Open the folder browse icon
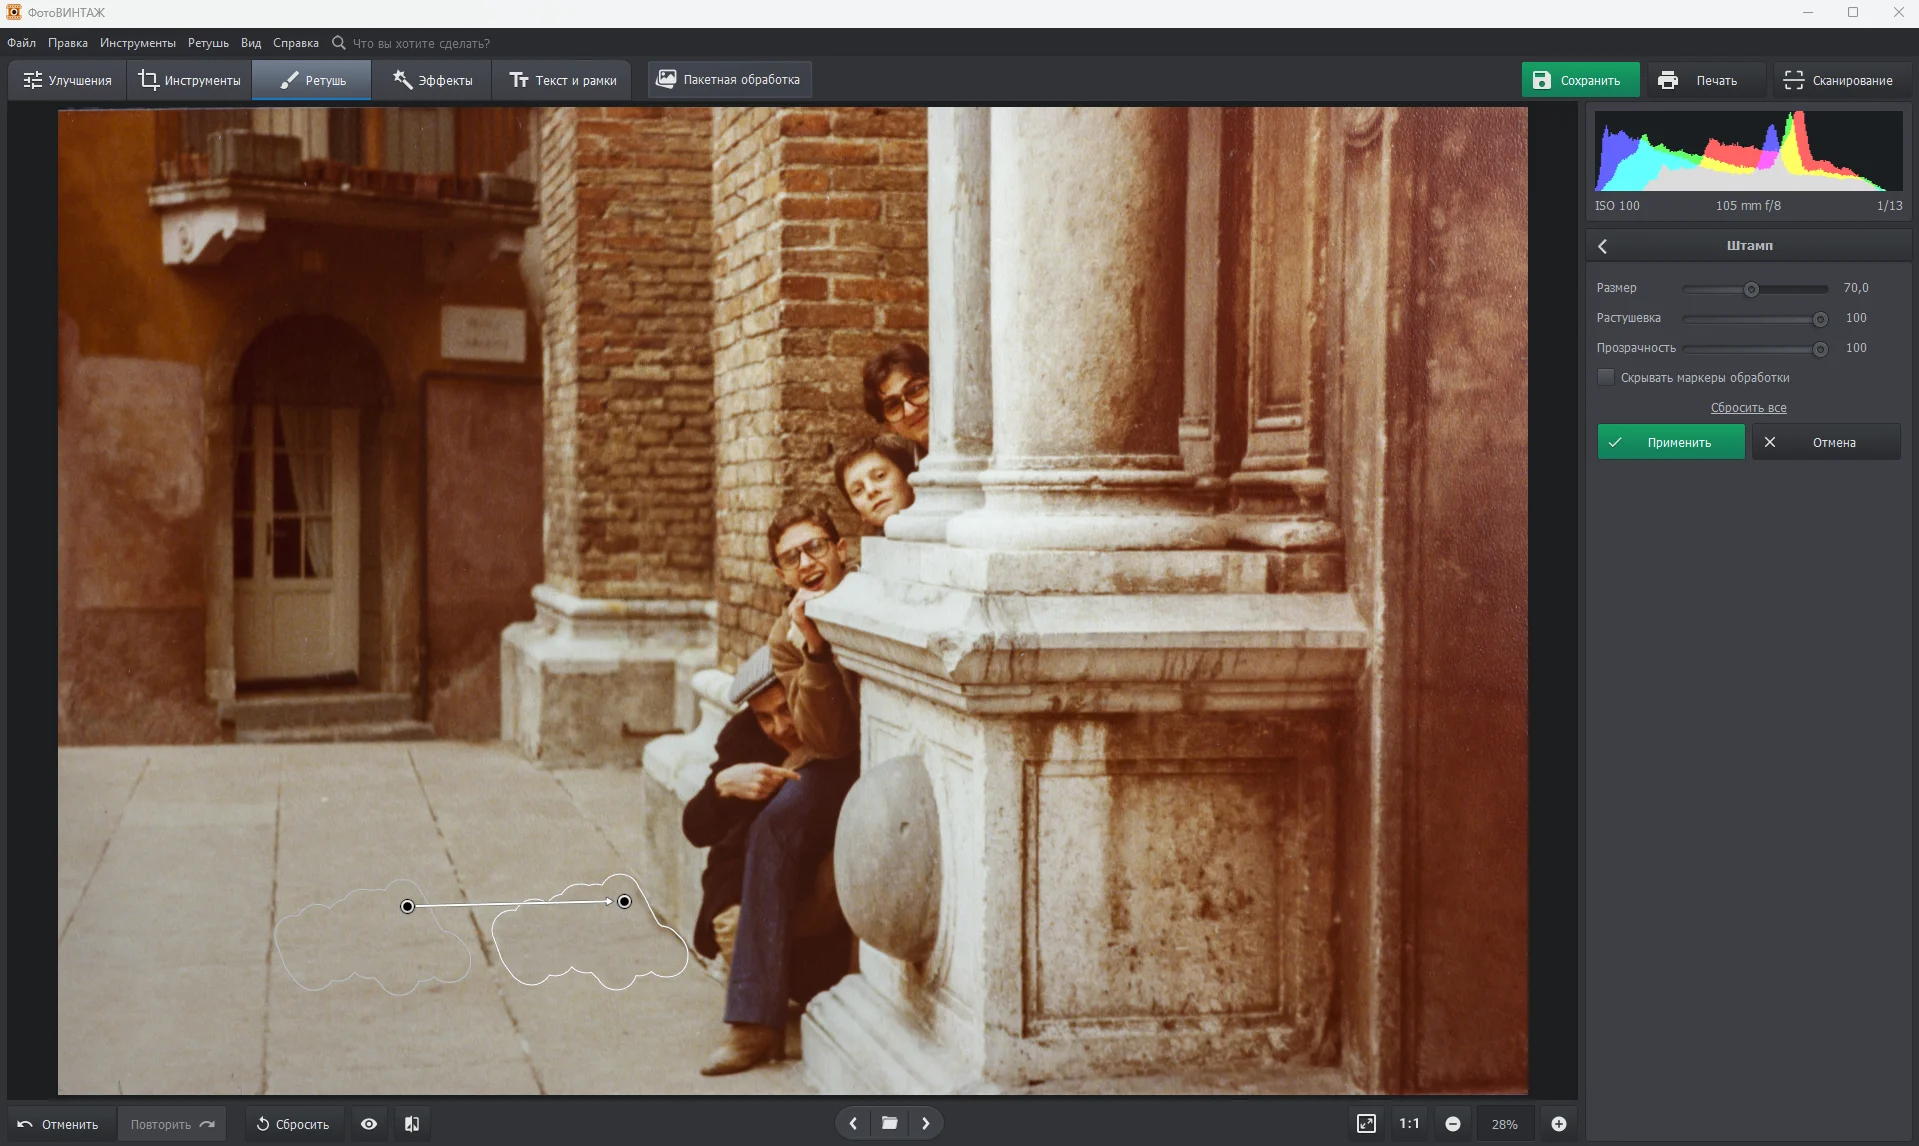This screenshot has width=1919, height=1146. point(889,1123)
